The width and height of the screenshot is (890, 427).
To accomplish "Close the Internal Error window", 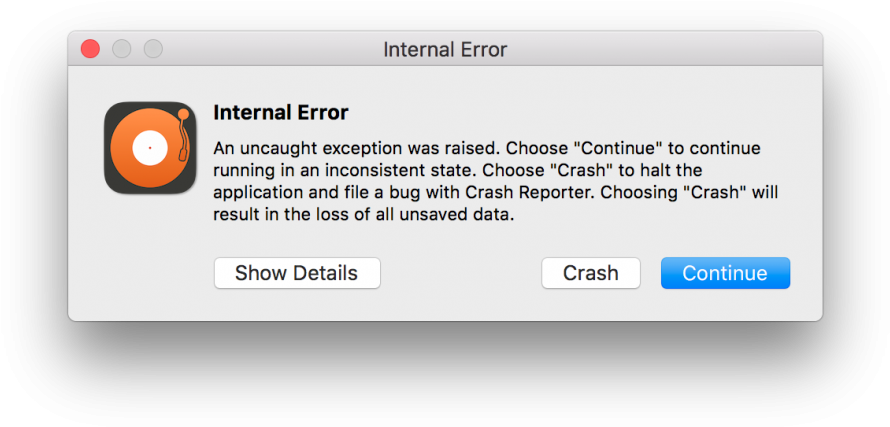I will pyautogui.click(x=90, y=49).
